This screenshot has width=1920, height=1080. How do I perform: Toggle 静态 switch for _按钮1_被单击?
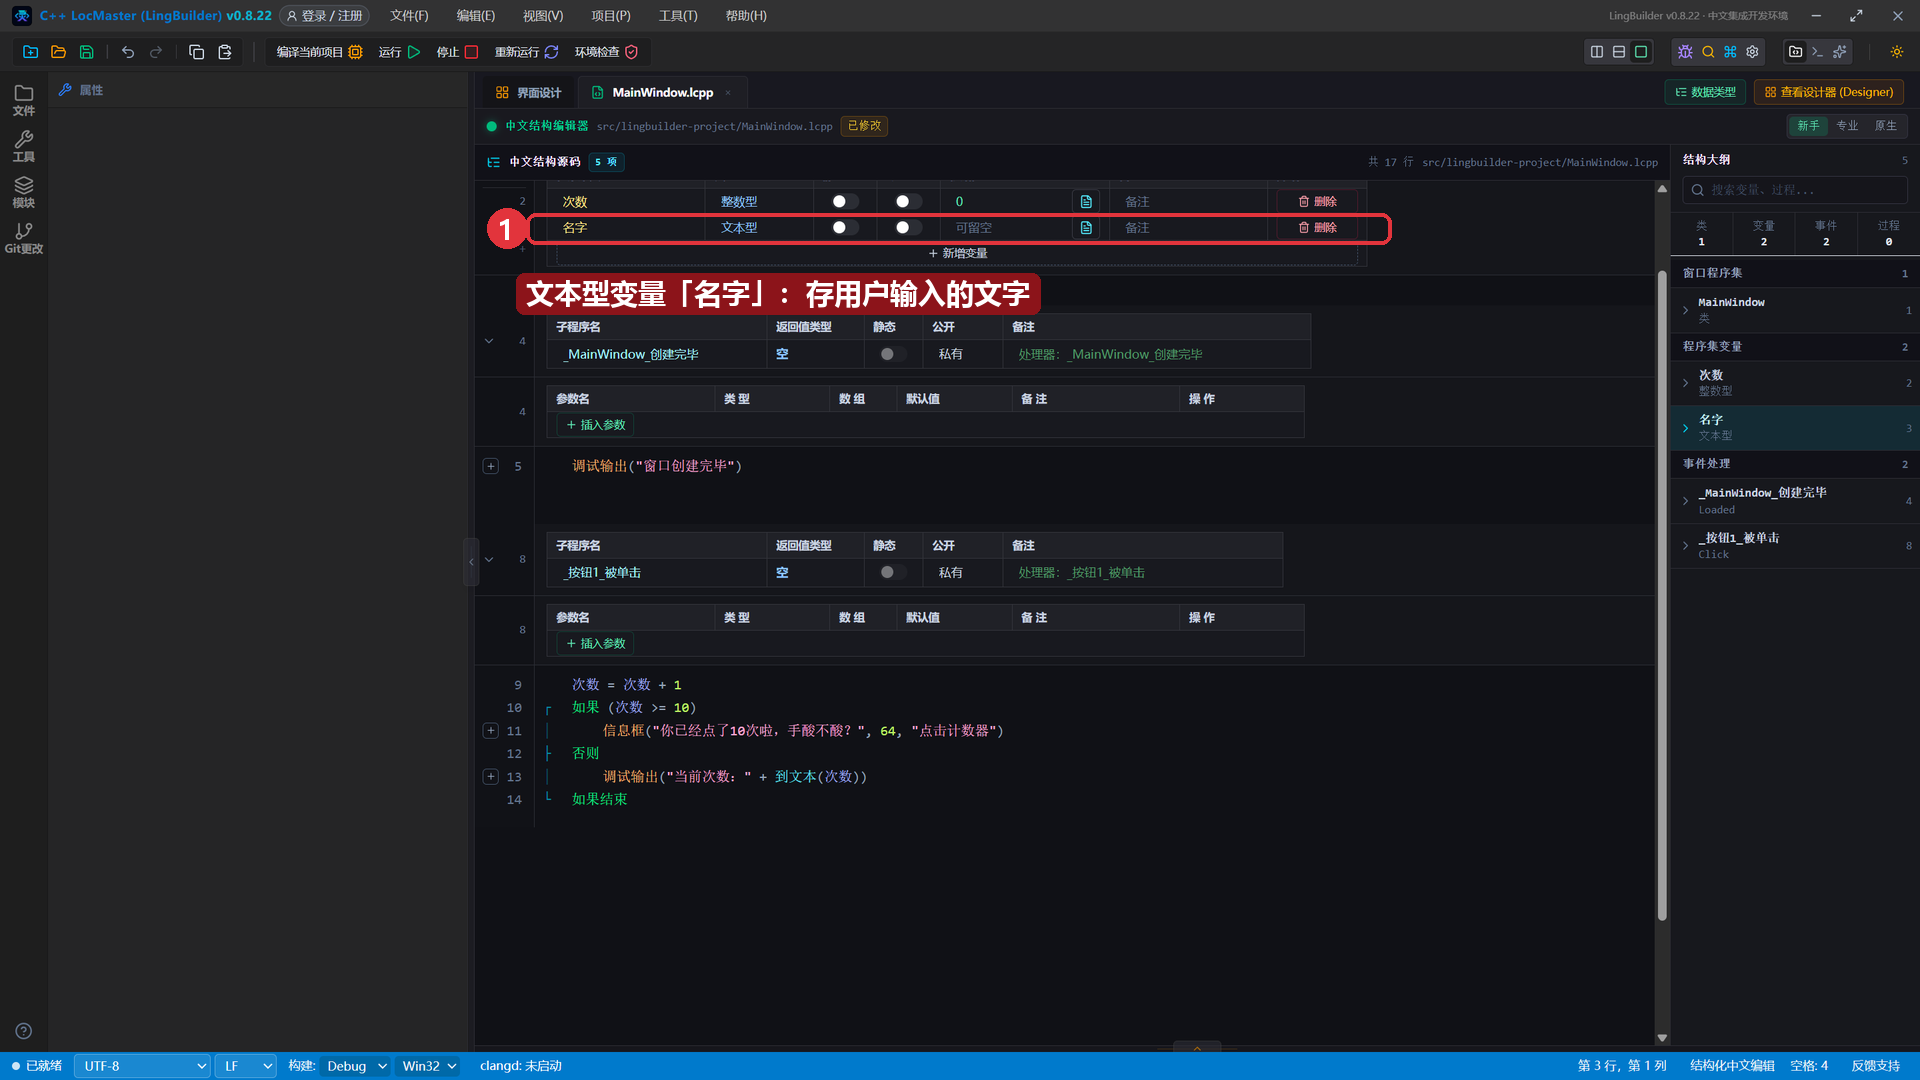tap(892, 573)
